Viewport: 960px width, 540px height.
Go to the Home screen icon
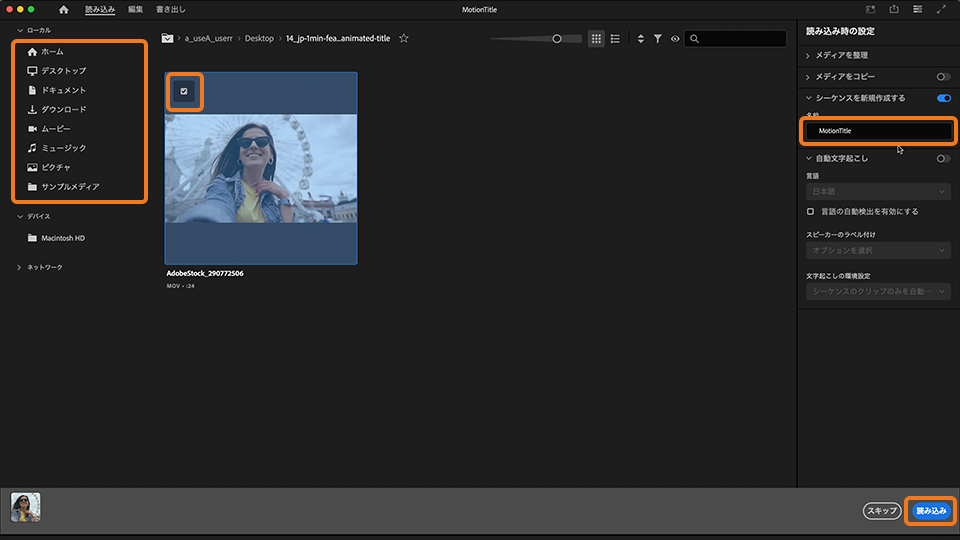64,10
